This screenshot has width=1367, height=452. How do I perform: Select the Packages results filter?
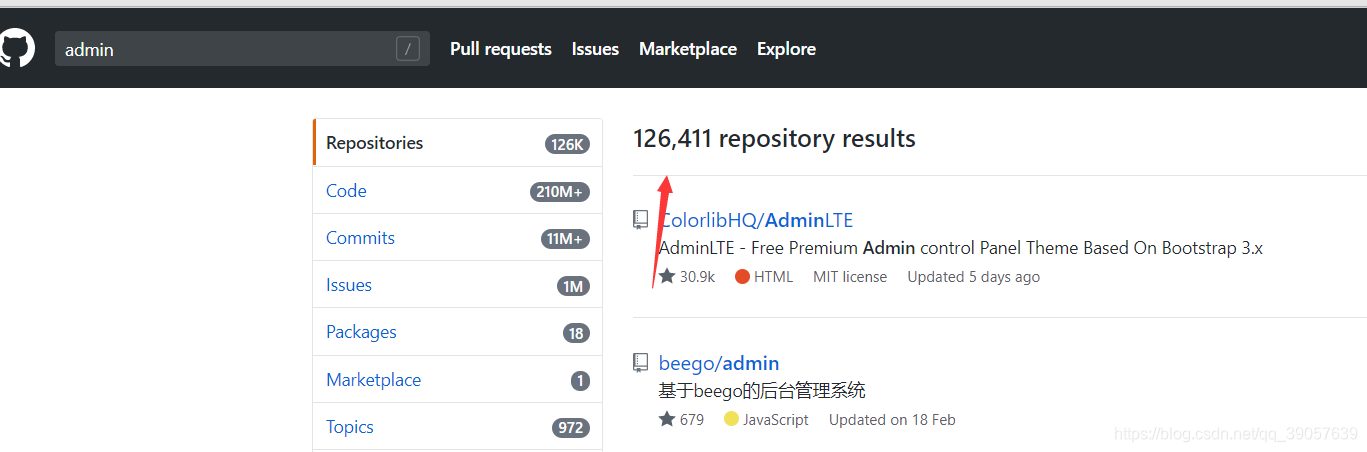(x=458, y=331)
